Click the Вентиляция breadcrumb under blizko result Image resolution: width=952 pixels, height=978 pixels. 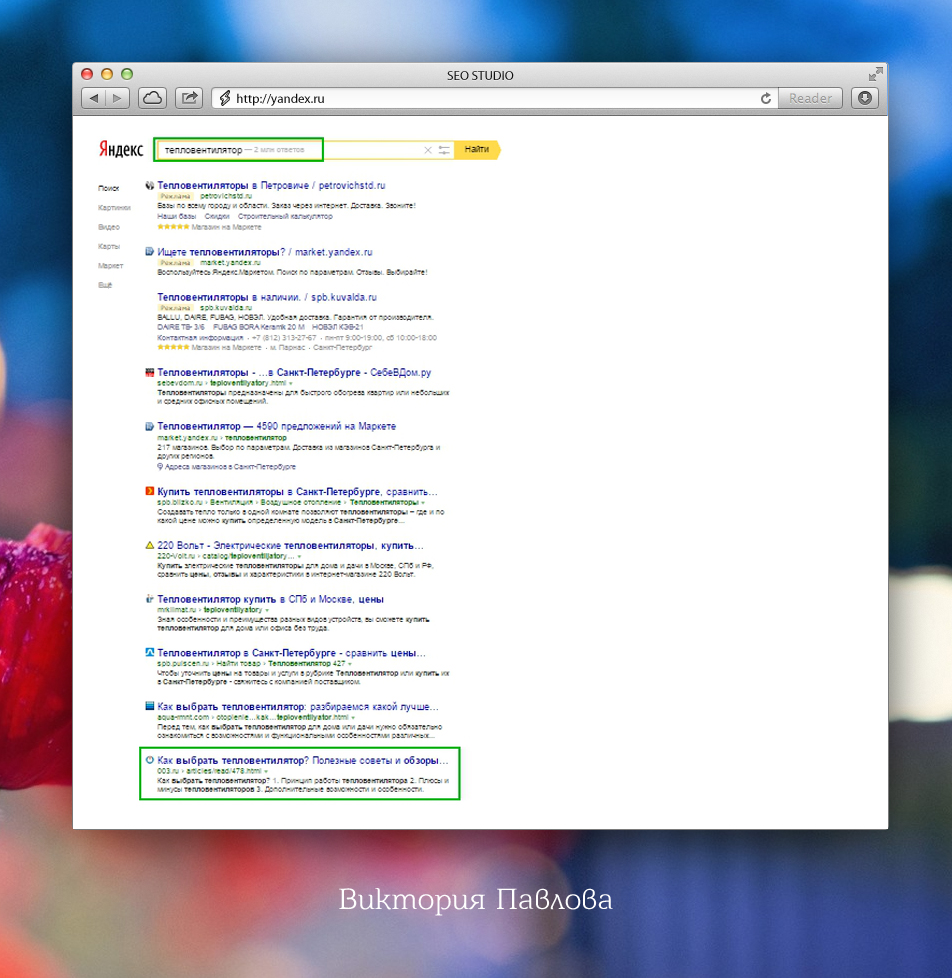[231, 502]
